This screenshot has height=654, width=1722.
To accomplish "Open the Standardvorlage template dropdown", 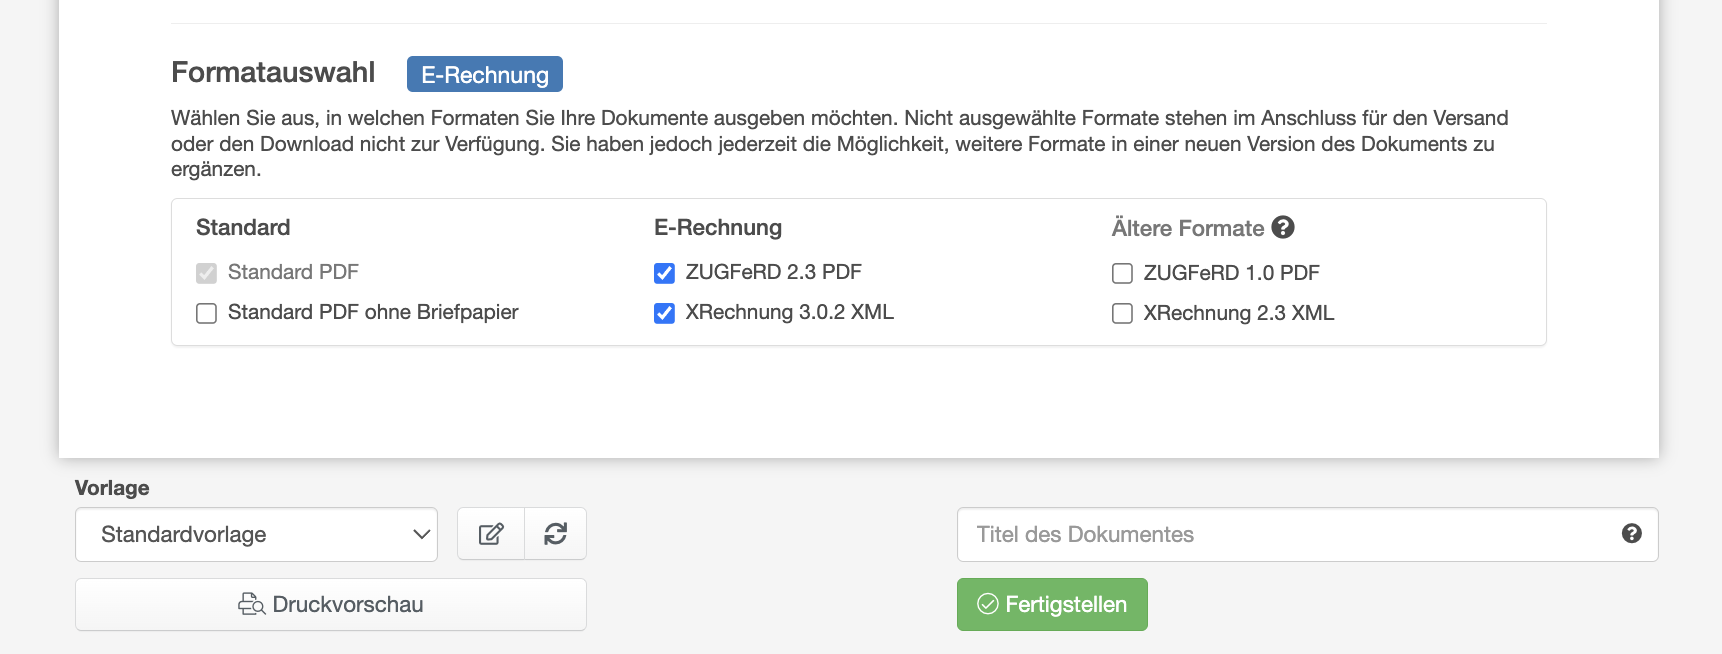I will pos(256,534).
